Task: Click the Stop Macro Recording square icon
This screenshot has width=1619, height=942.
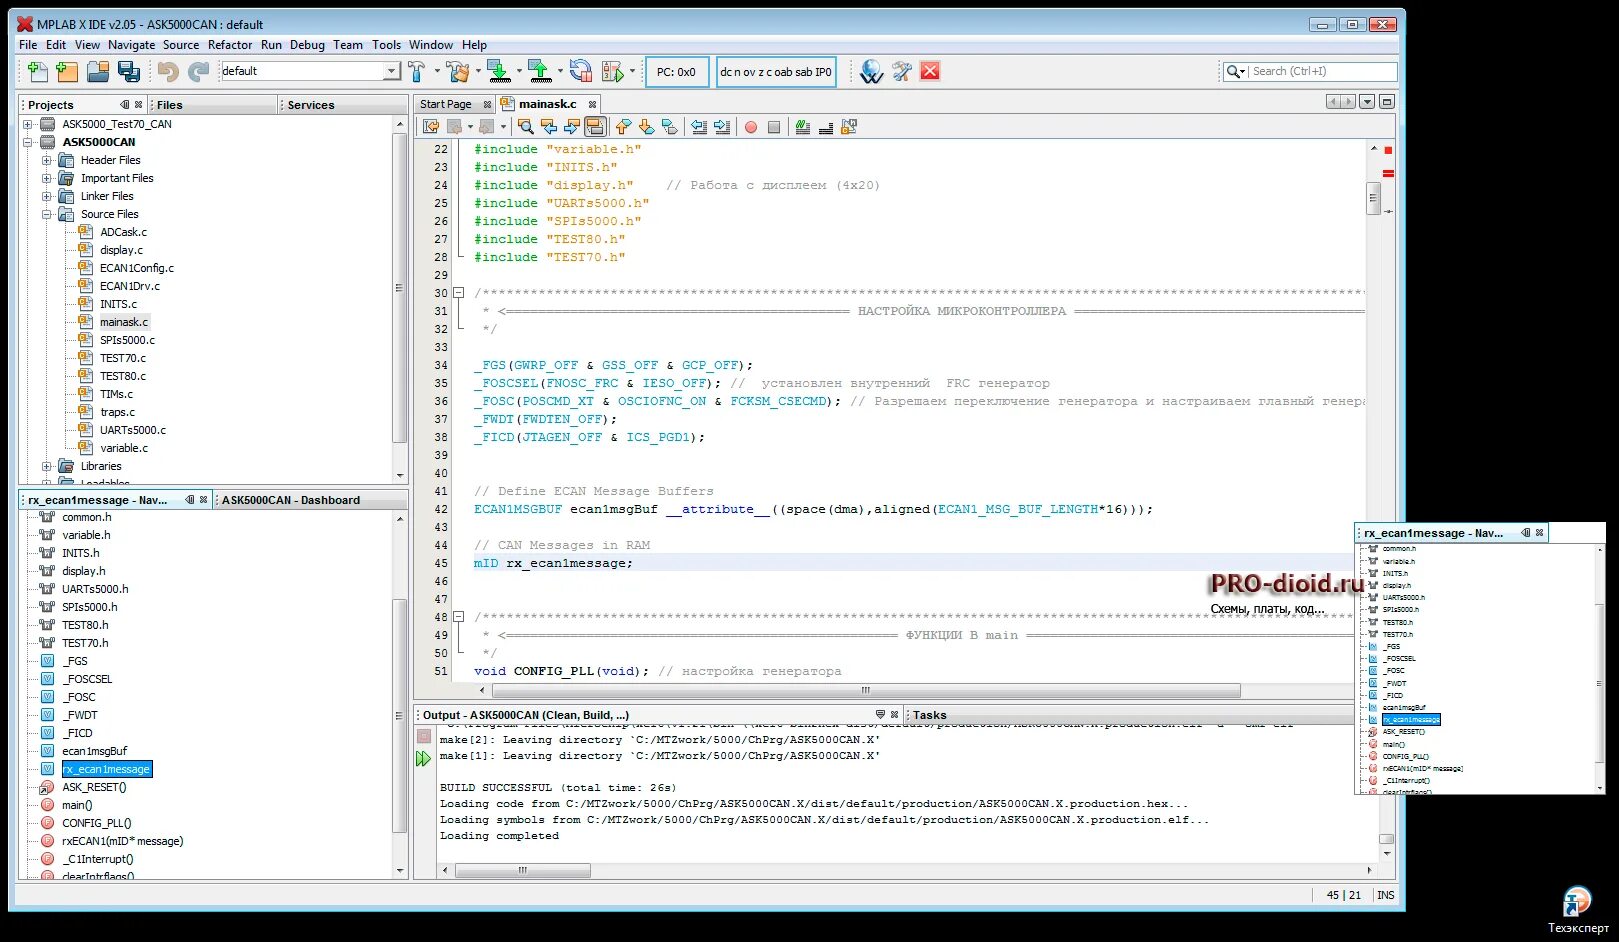Action: coord(774,127)
